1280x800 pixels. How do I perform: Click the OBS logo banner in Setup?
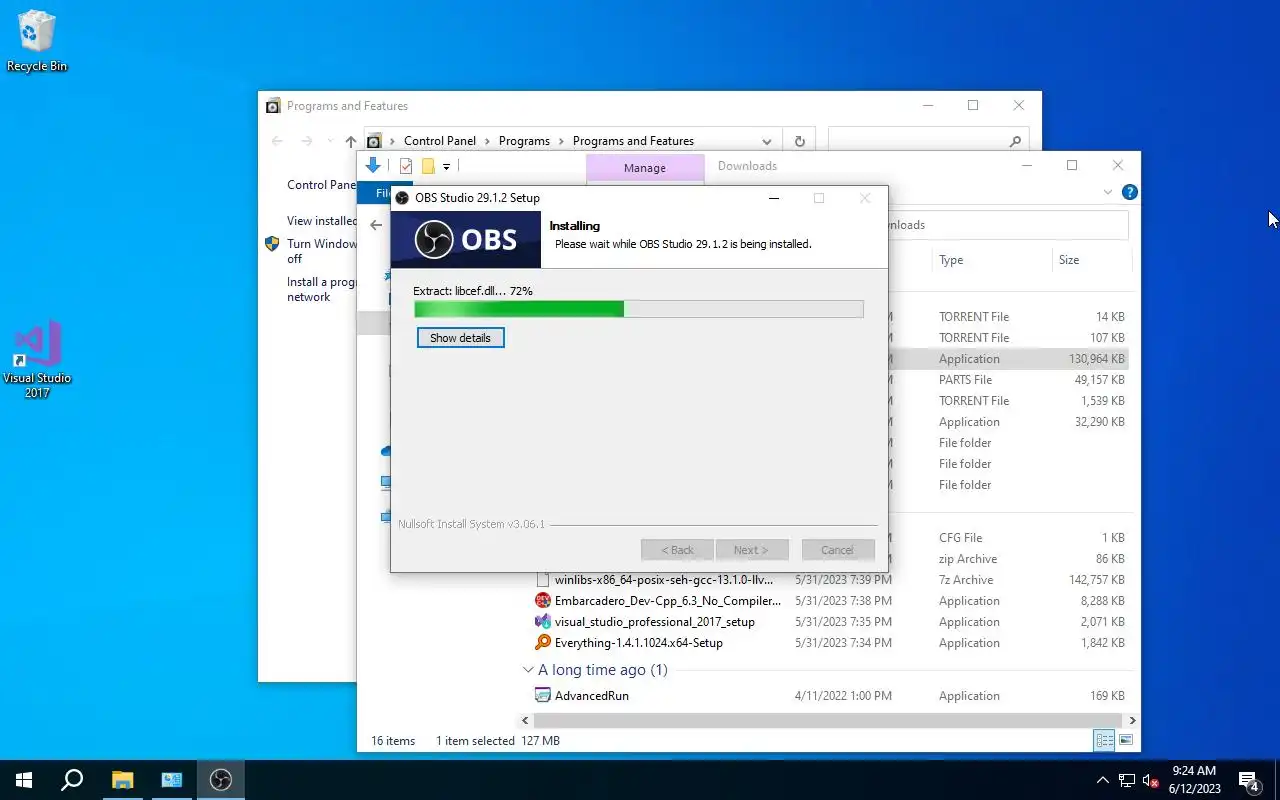point(466,240)
